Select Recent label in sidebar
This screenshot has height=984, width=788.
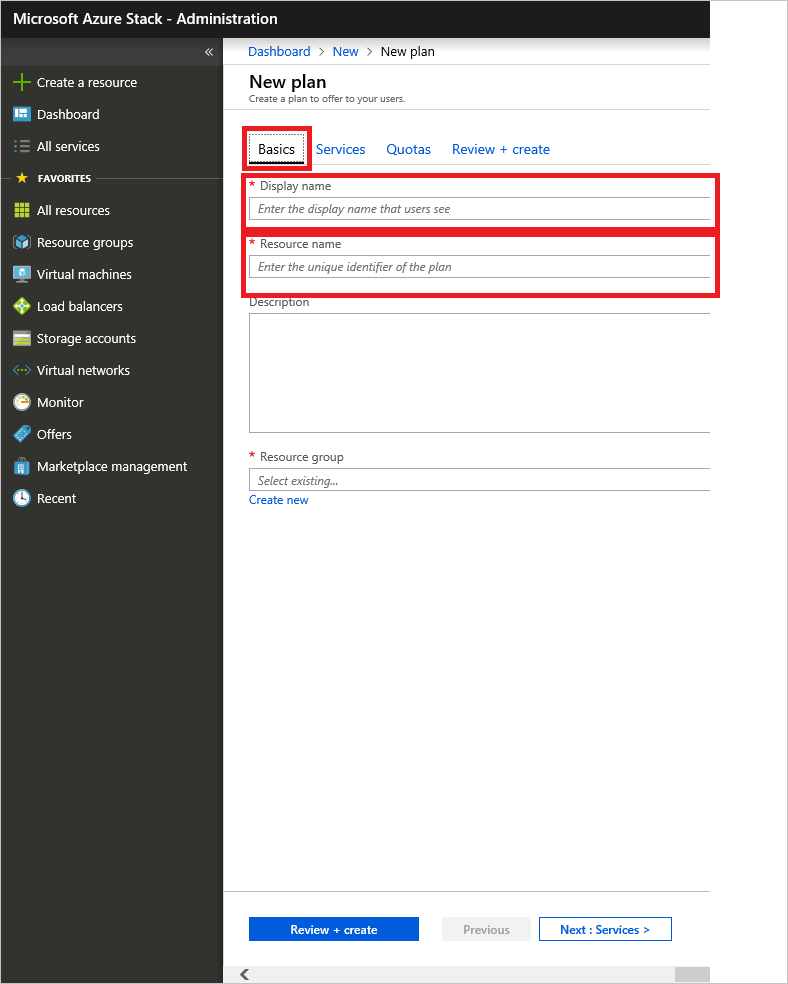pyautogui.click(x=56, y=498)
